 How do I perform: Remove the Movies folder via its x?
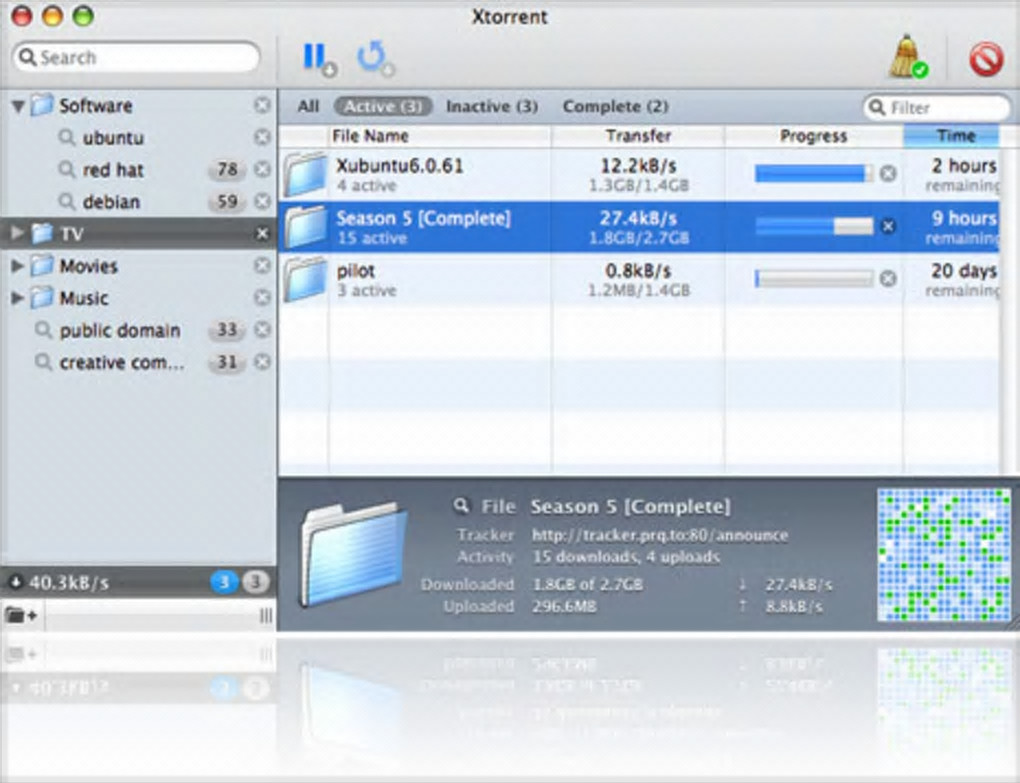262,265
